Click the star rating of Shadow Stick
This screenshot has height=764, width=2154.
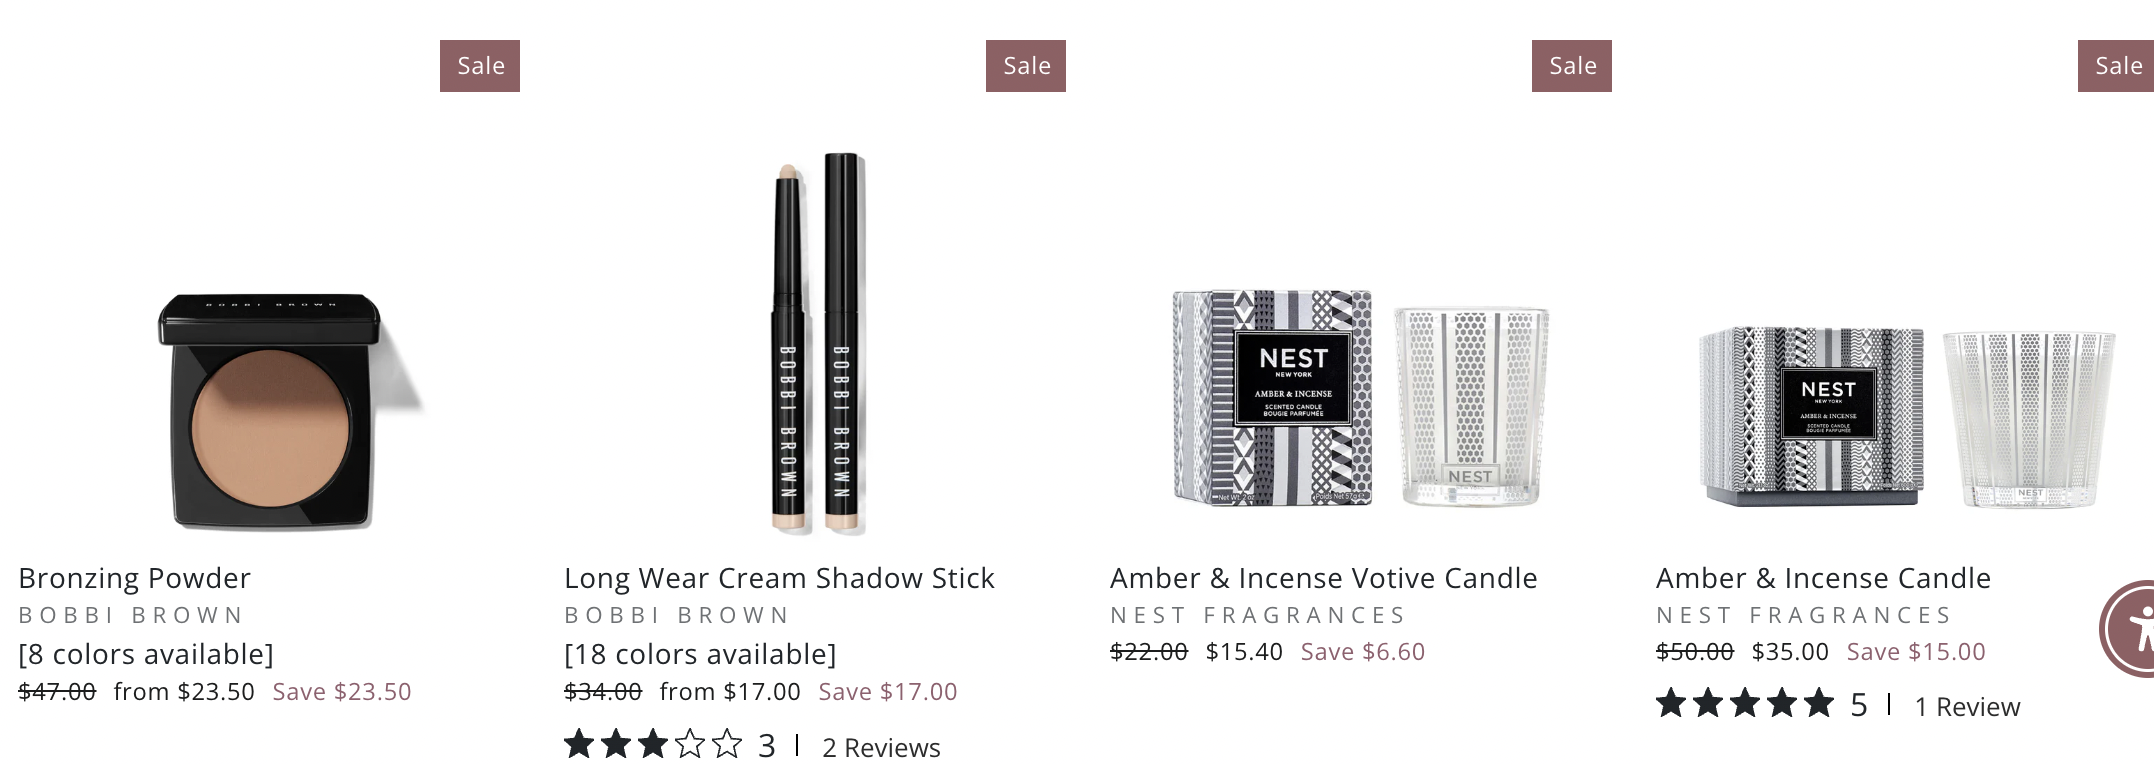click(653, 745)
